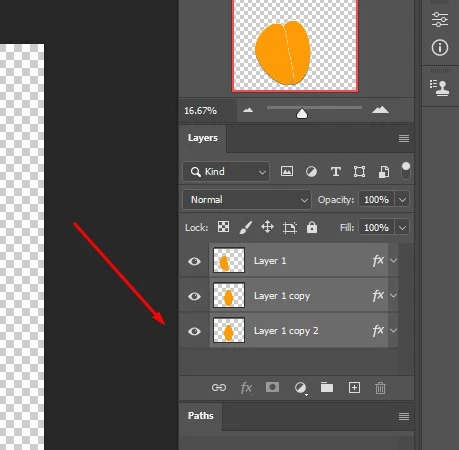Open the Fill slider dropdown arrow
The width and height of the screenshot is (459, 450).
pos(402,228)
